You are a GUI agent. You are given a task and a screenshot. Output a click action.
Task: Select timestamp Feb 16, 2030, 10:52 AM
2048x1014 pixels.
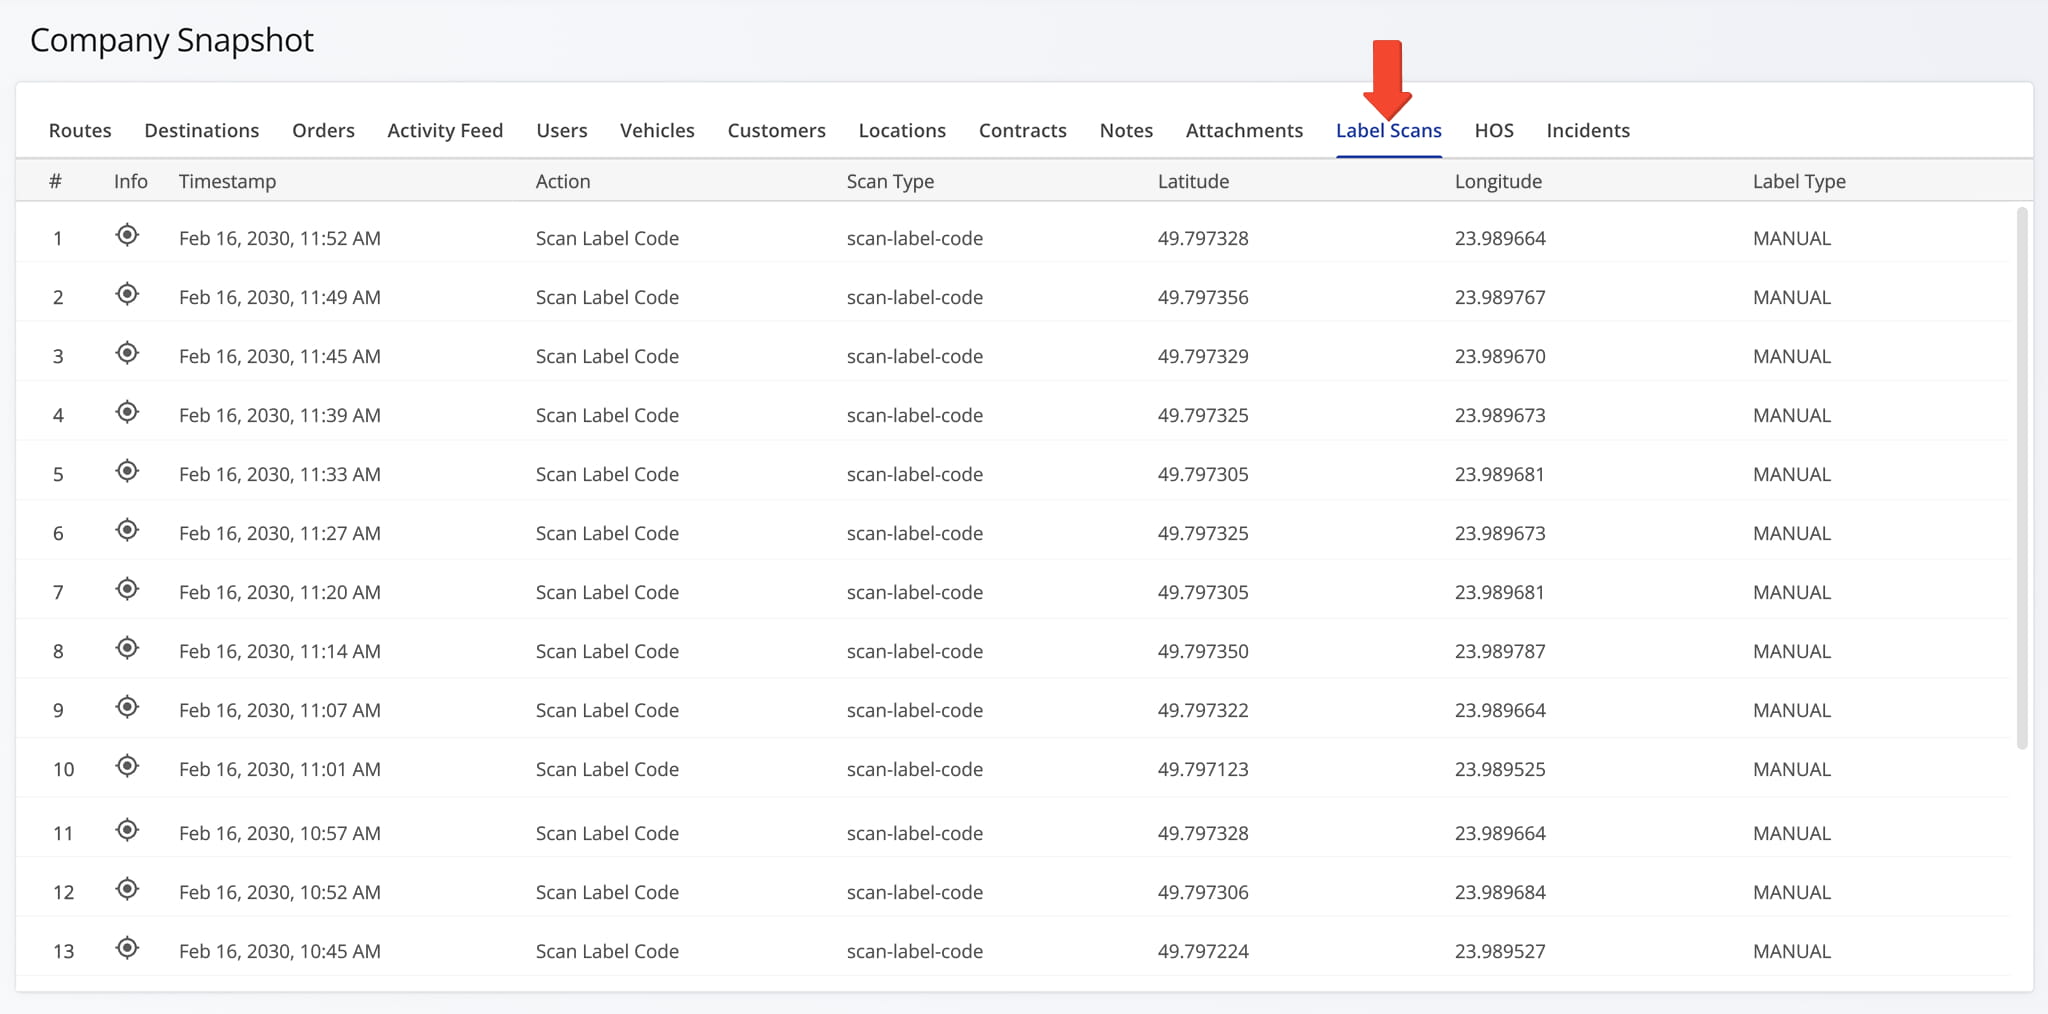(280, 892)
